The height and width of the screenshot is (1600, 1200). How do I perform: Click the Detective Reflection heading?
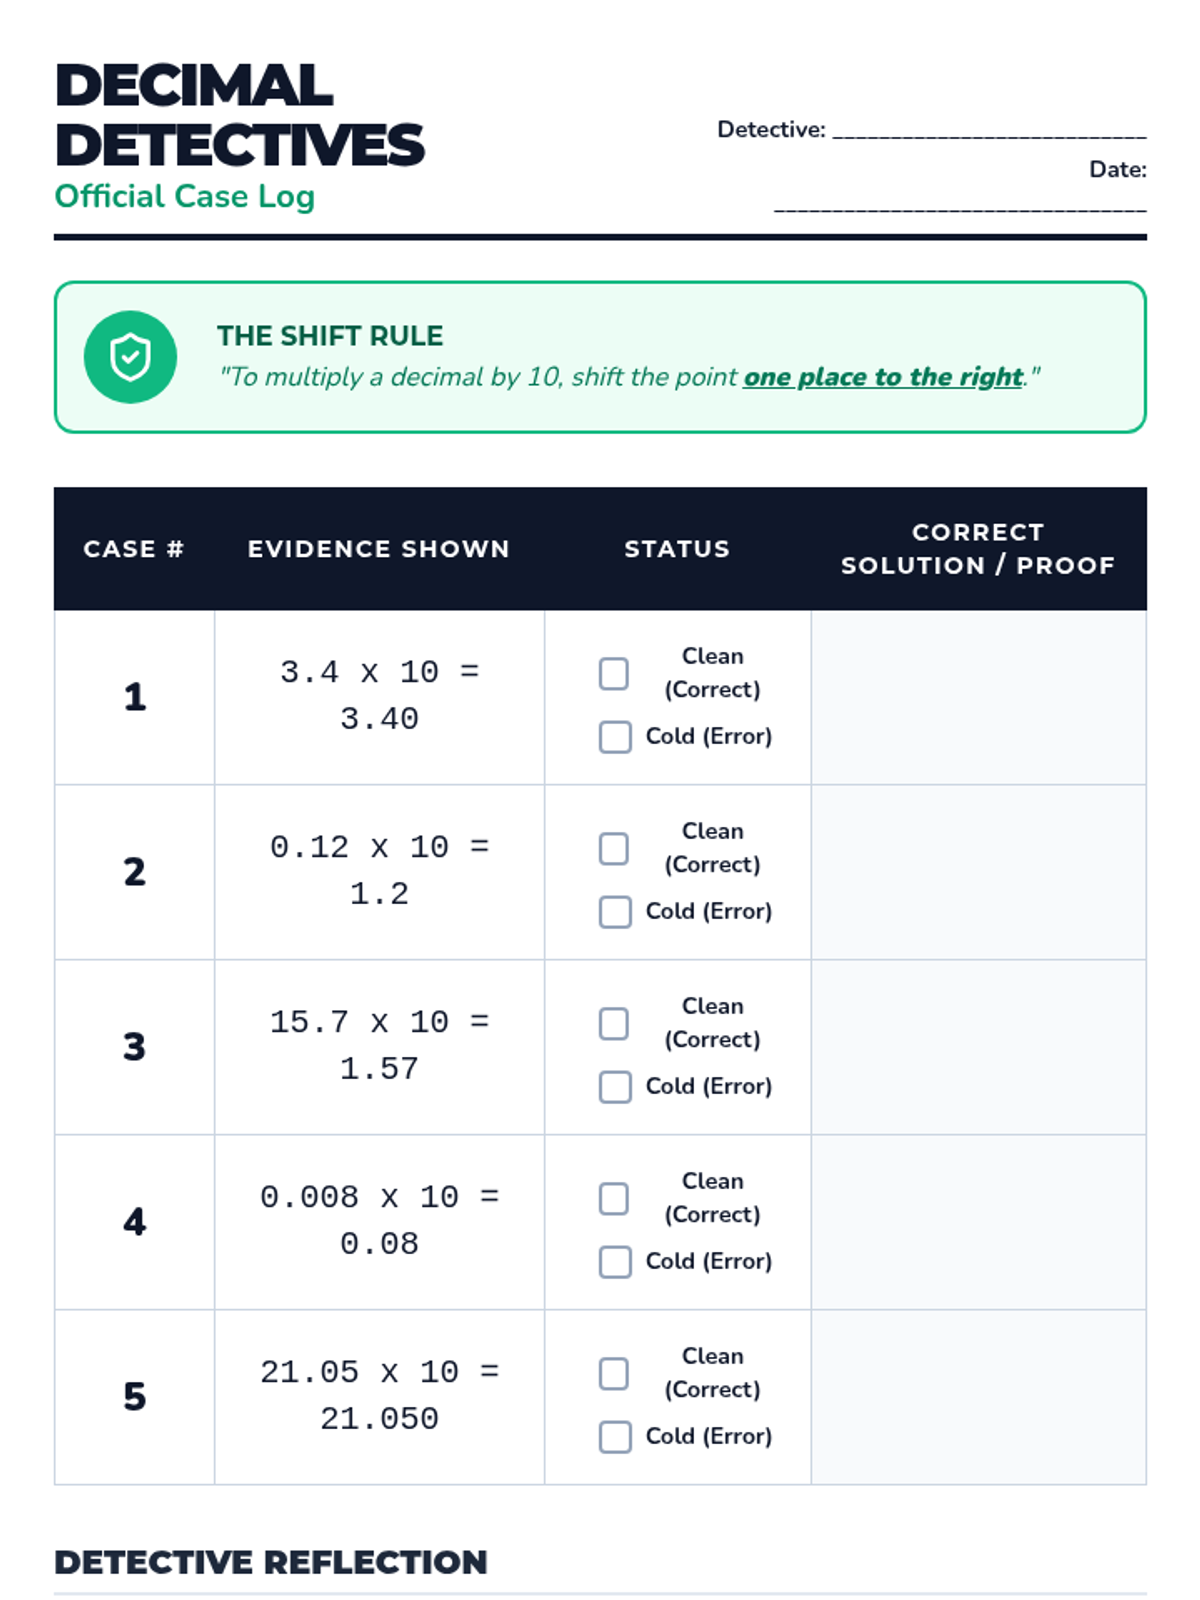[x=271, y=1562]
